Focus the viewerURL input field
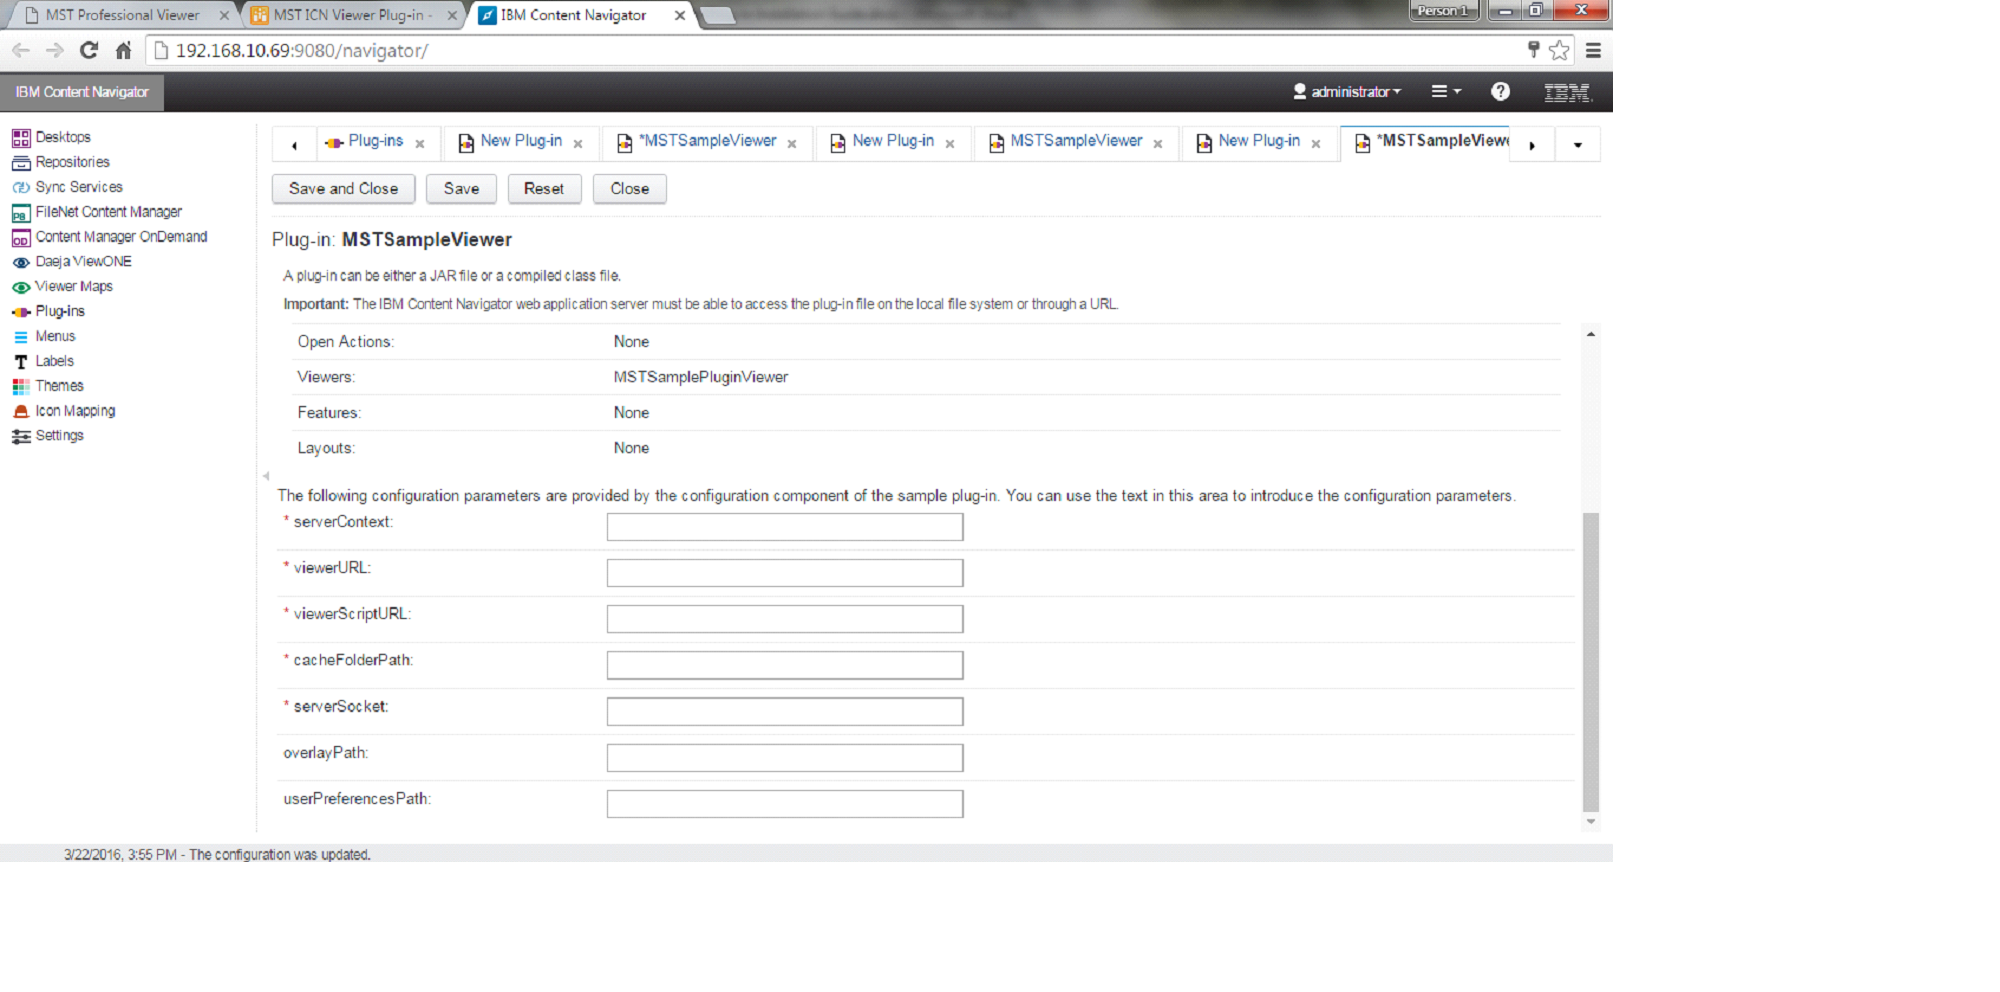This screenshot has height=992, width=2000. tap(785, 573)
